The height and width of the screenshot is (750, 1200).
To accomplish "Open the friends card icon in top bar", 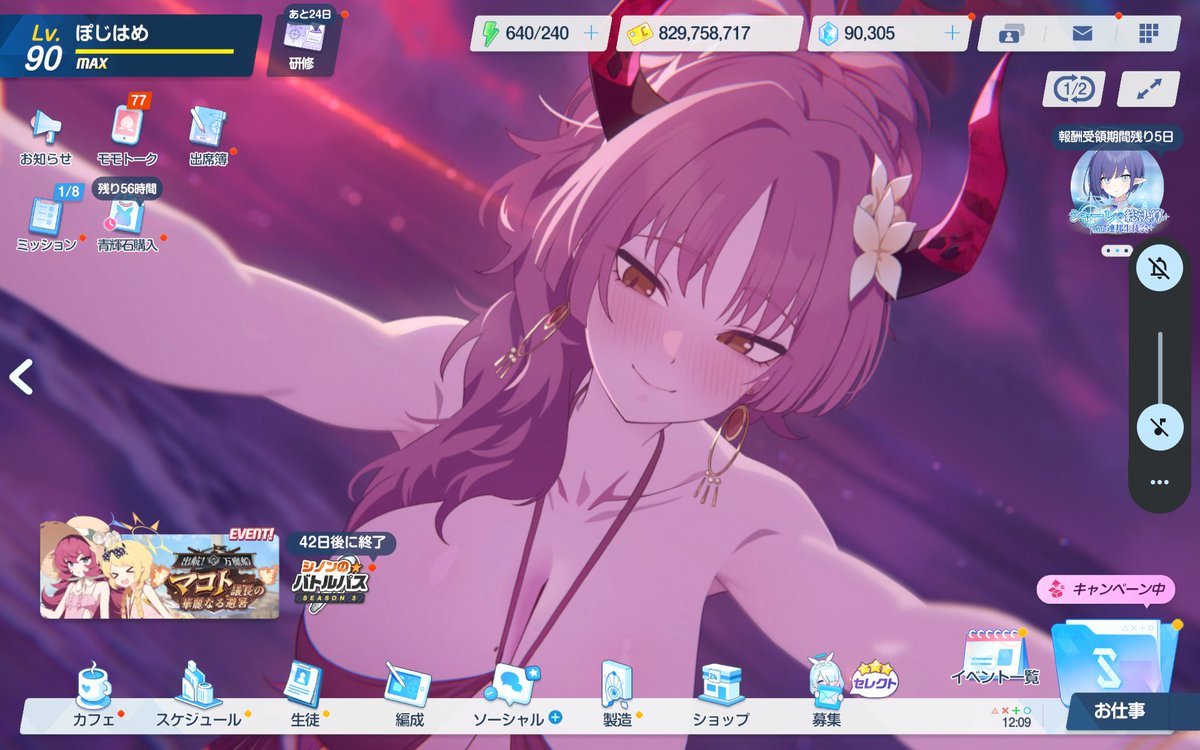I will coord(1010,34).
